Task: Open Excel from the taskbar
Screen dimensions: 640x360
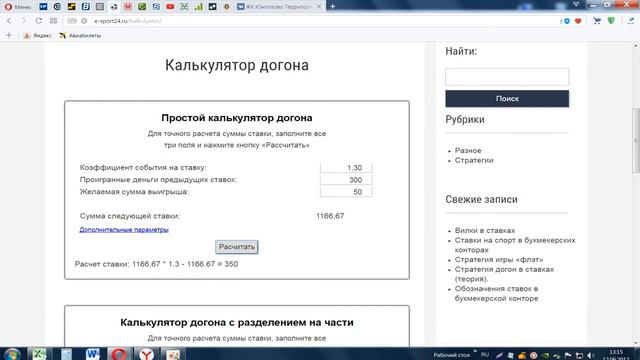Action: (x=39, y=354)
